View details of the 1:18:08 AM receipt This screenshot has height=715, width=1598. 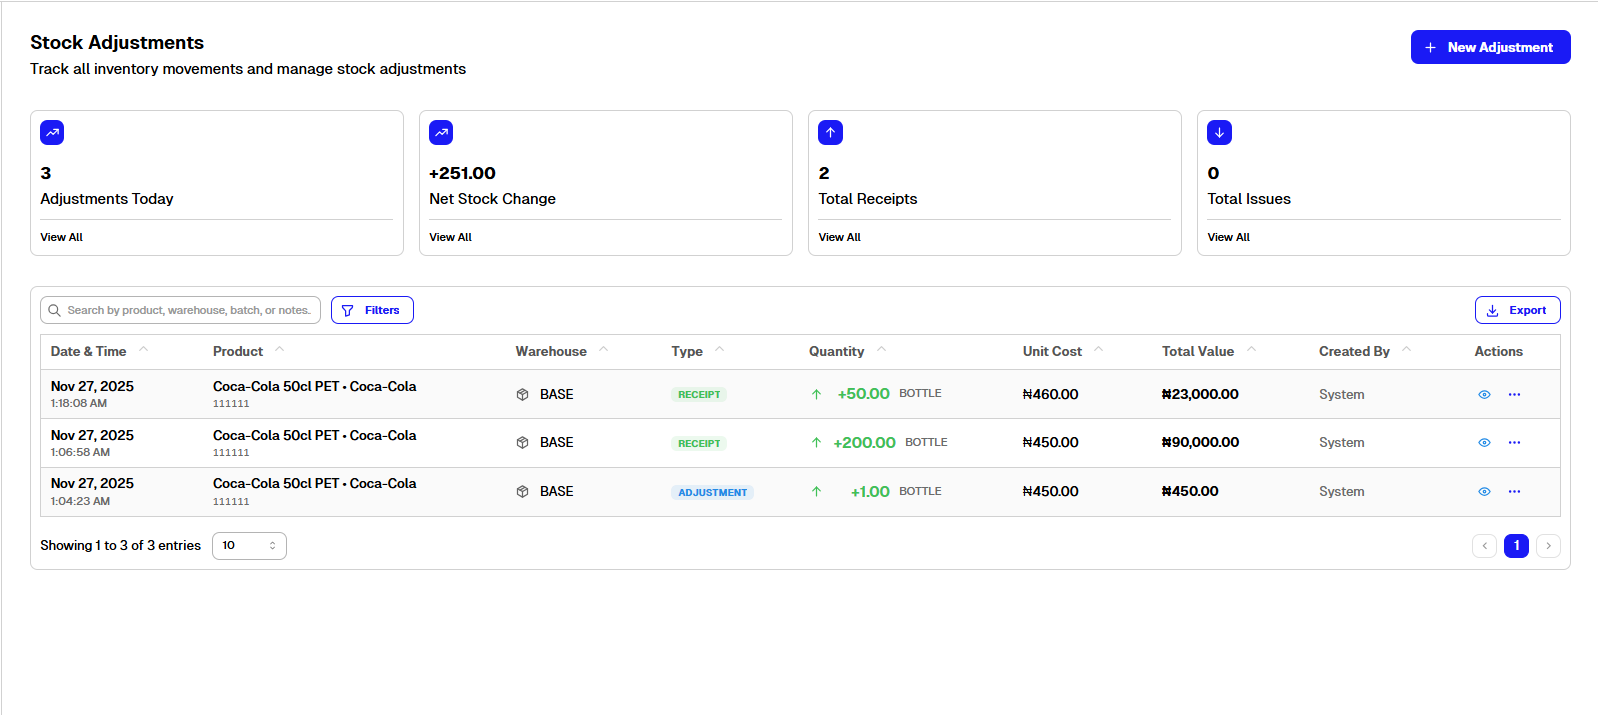click(x=1484, y=394)
